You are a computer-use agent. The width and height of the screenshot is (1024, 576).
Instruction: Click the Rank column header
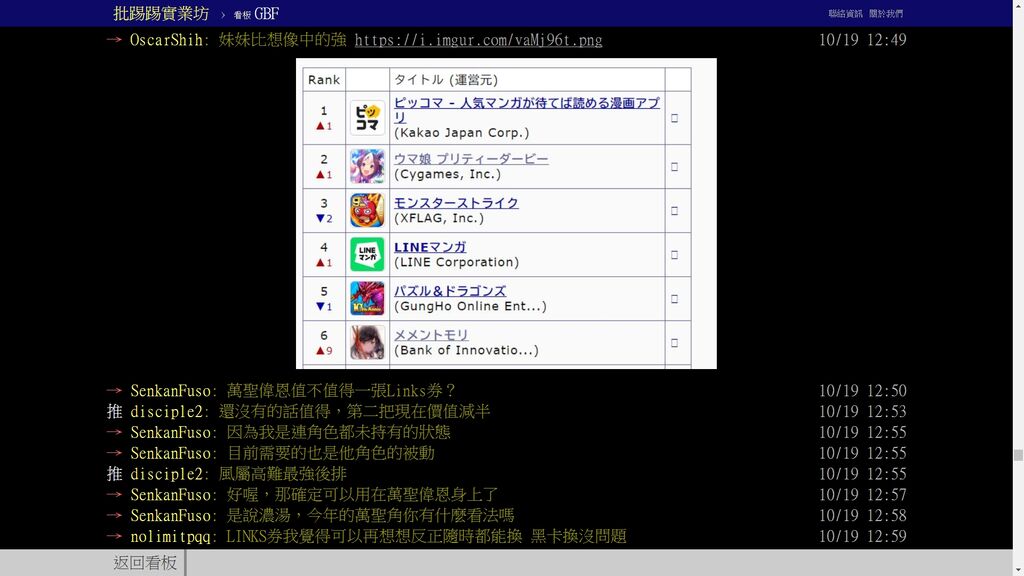(x=324, y=80)
